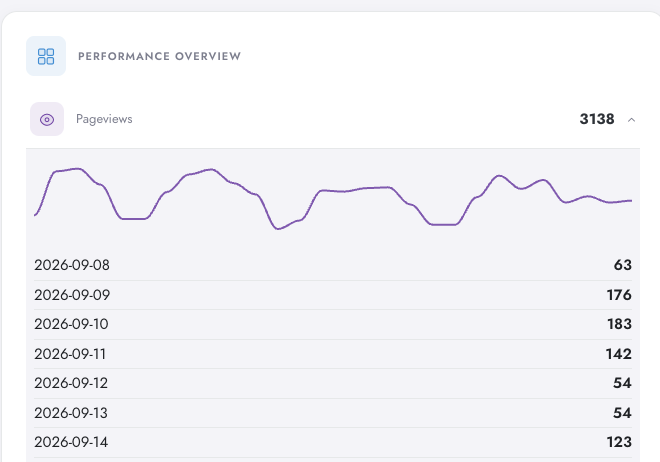
Task: Click the Performance Overview grid icon
Action: (x=46, y=56)
